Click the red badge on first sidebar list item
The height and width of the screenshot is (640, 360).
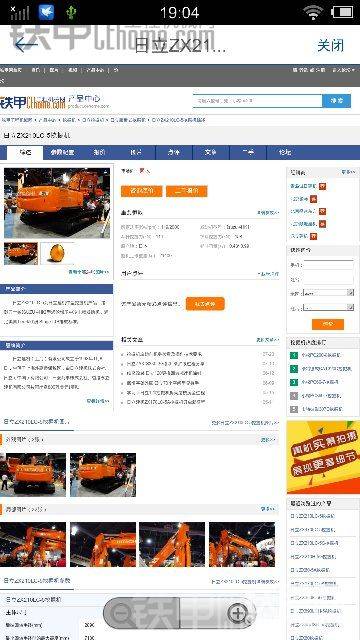coord(322,187)
